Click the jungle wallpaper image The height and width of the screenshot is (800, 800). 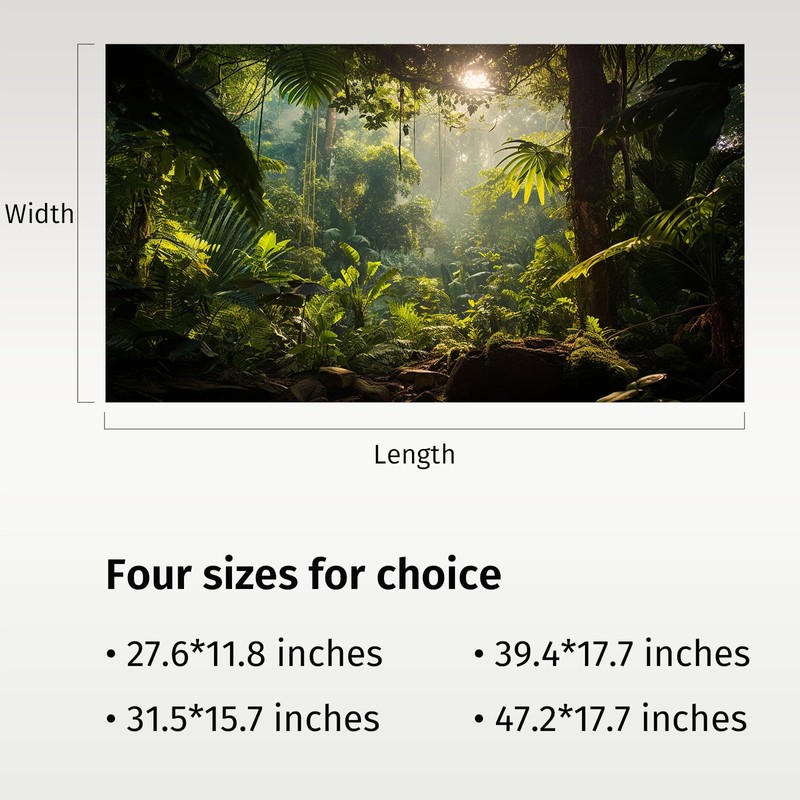coord(425,222)
